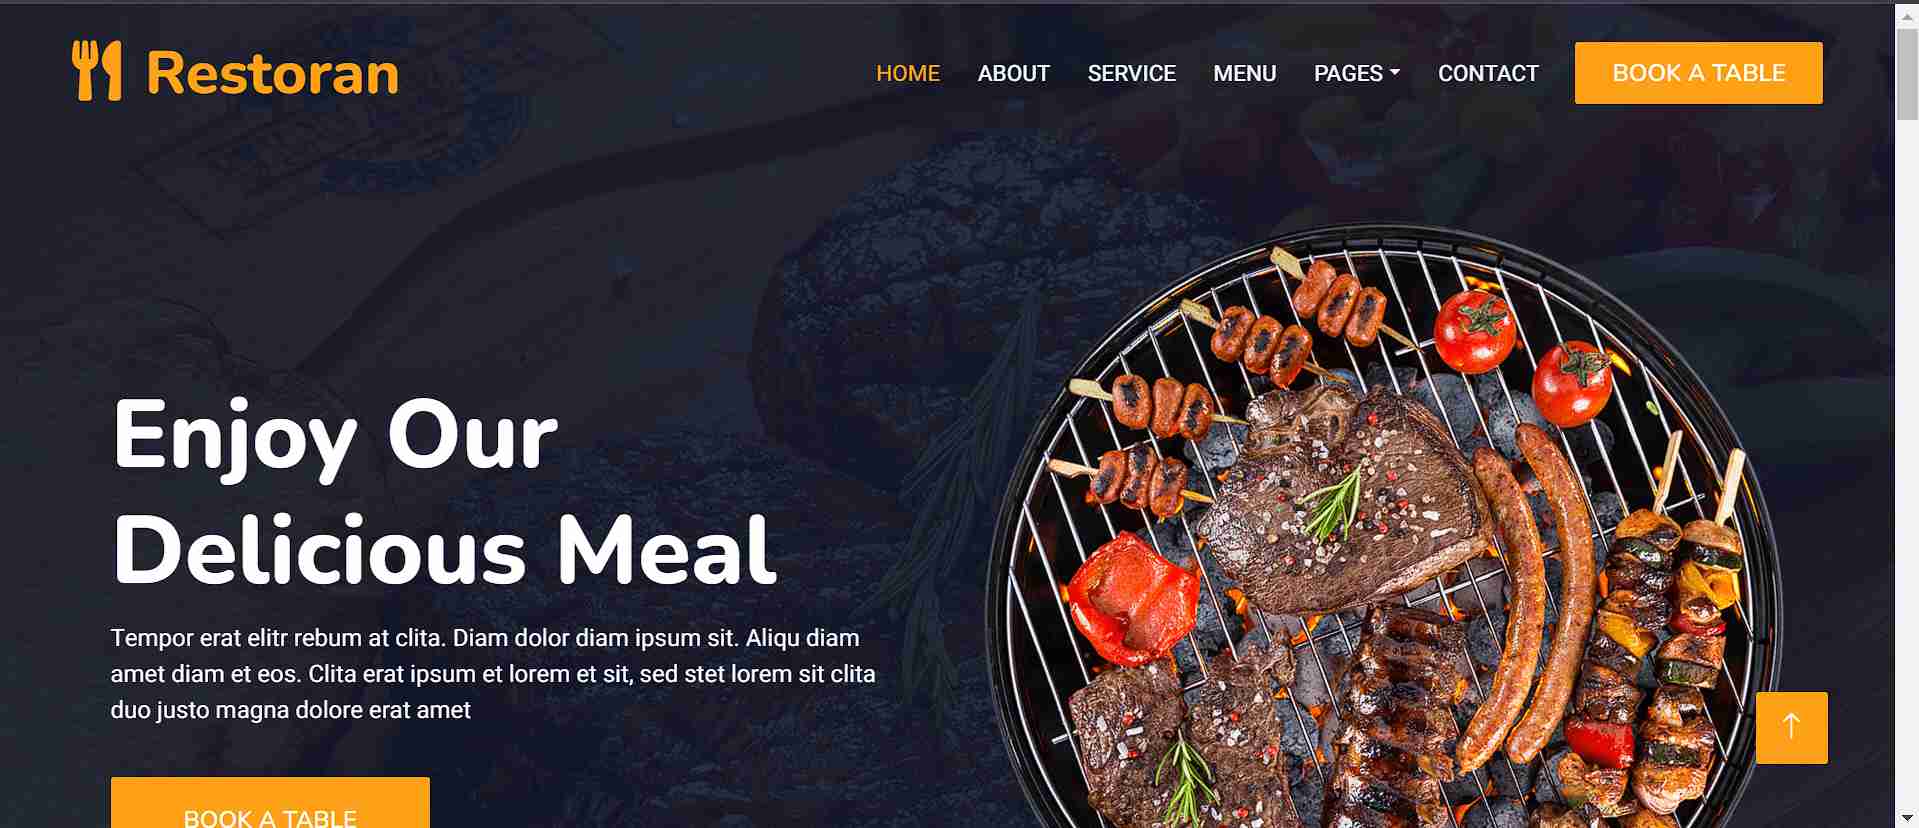This screenshot has height=828, width=1919.
Task: Click the scrollbar up arrow
Action: click(x=1907, y=12)
